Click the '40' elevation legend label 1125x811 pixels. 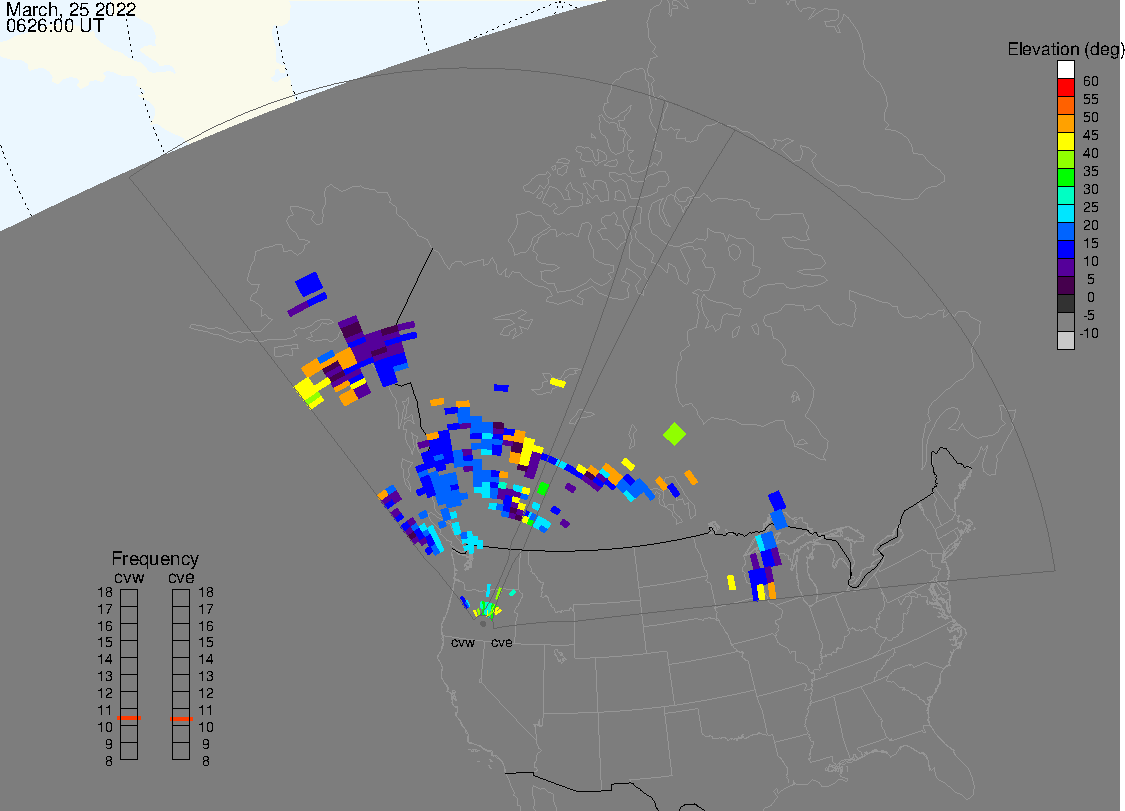(x=1091, y=153)
